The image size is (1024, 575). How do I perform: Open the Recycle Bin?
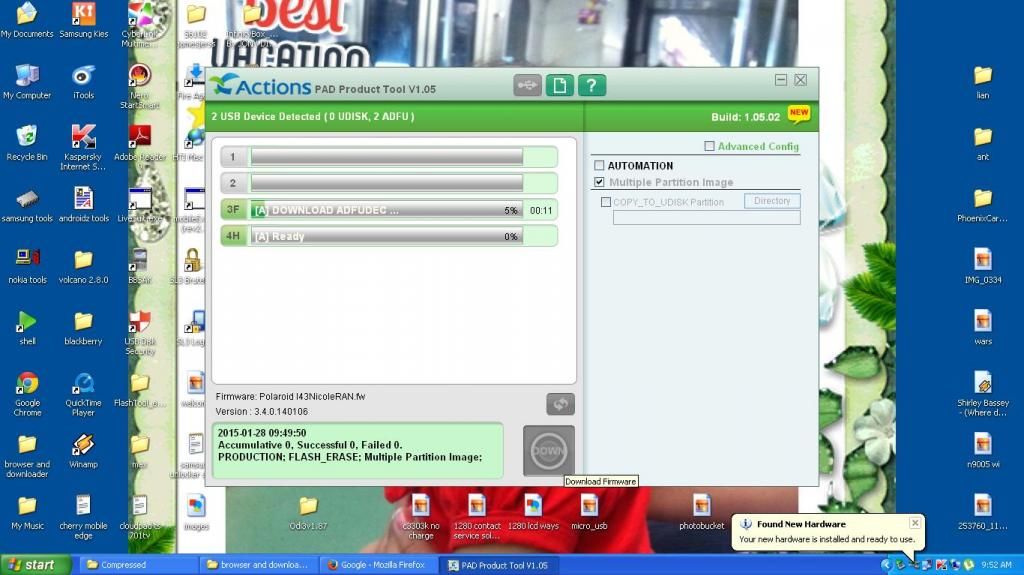point(27,143)
